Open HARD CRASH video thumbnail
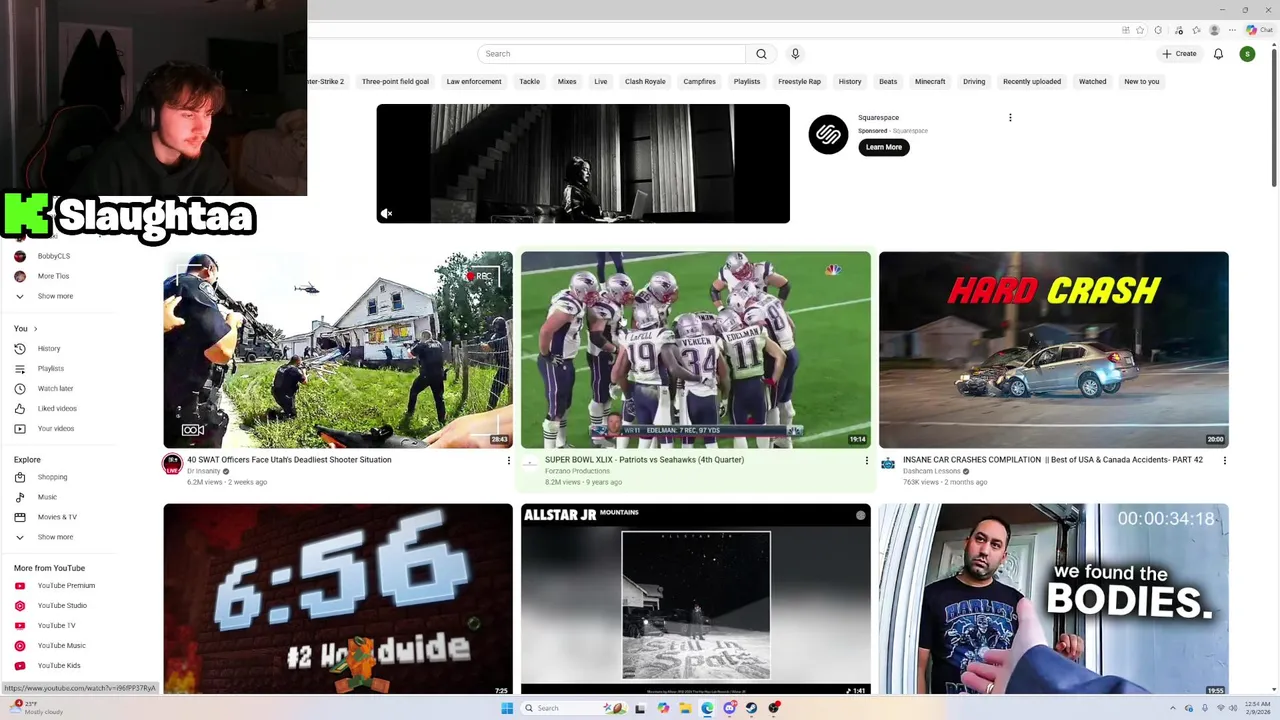 1054,350
